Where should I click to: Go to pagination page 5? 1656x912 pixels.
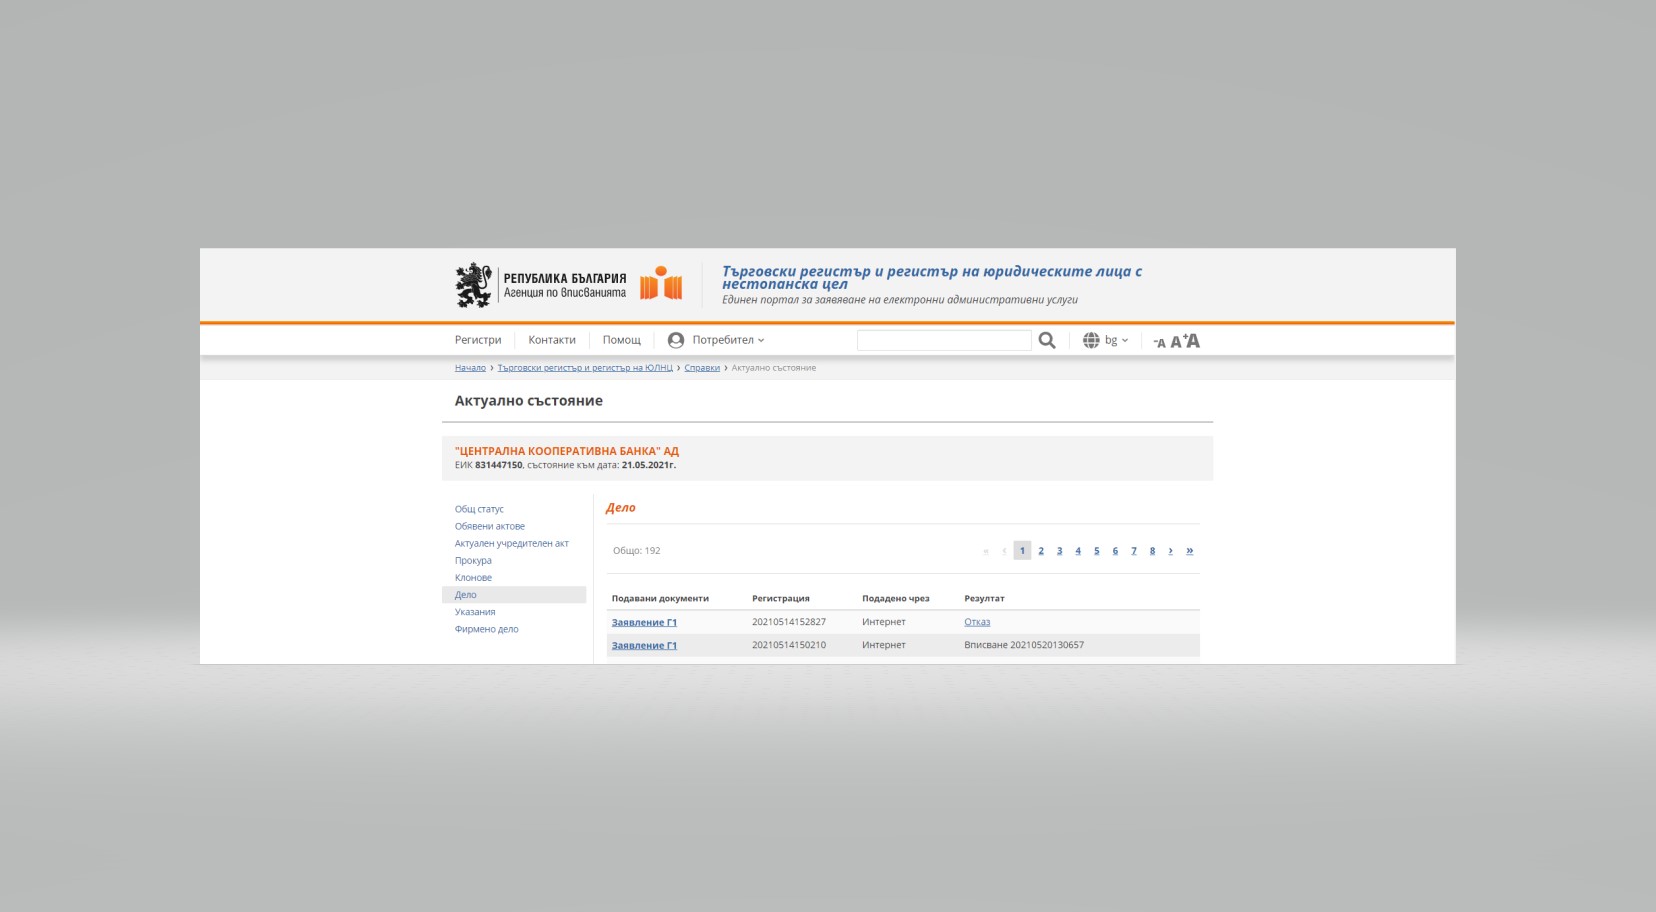(1097, 551)
